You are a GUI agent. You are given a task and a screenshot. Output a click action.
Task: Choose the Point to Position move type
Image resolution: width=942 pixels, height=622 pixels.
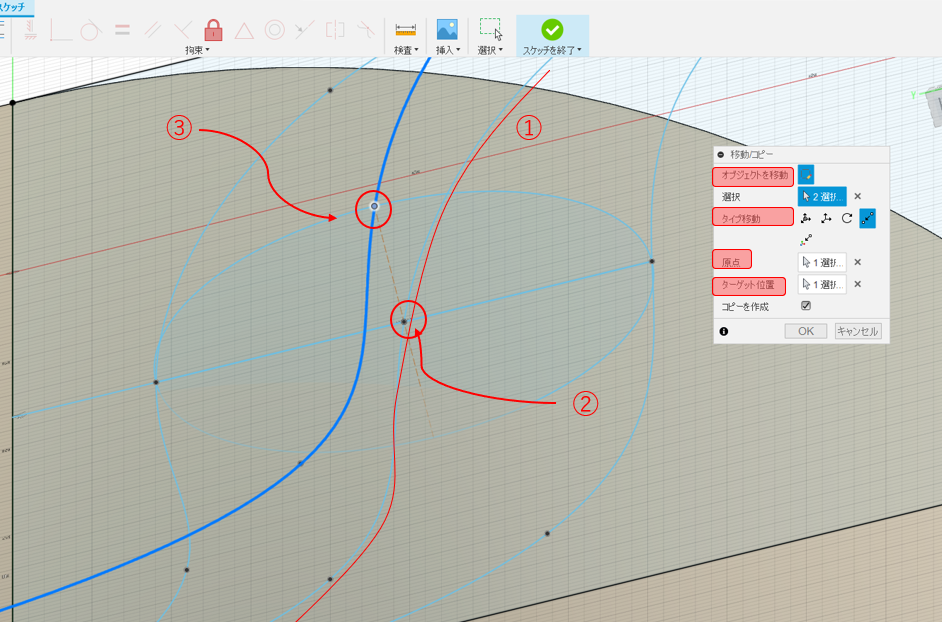(x=806, y=240)
